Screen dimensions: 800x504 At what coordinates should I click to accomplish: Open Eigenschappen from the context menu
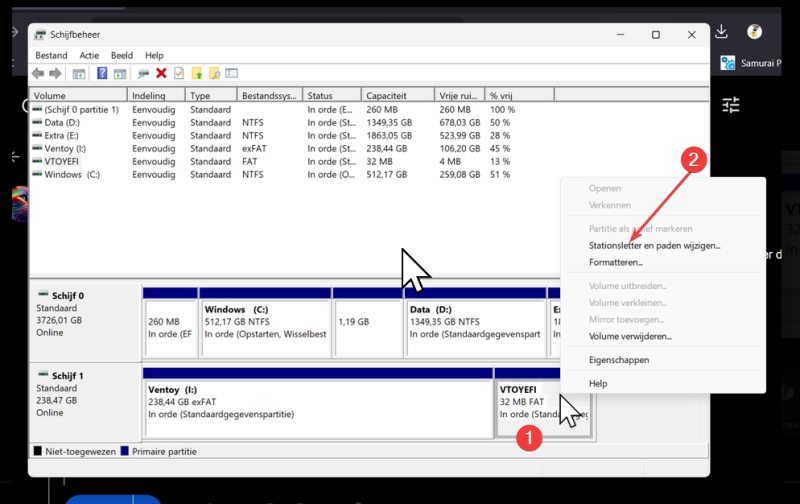619,360
